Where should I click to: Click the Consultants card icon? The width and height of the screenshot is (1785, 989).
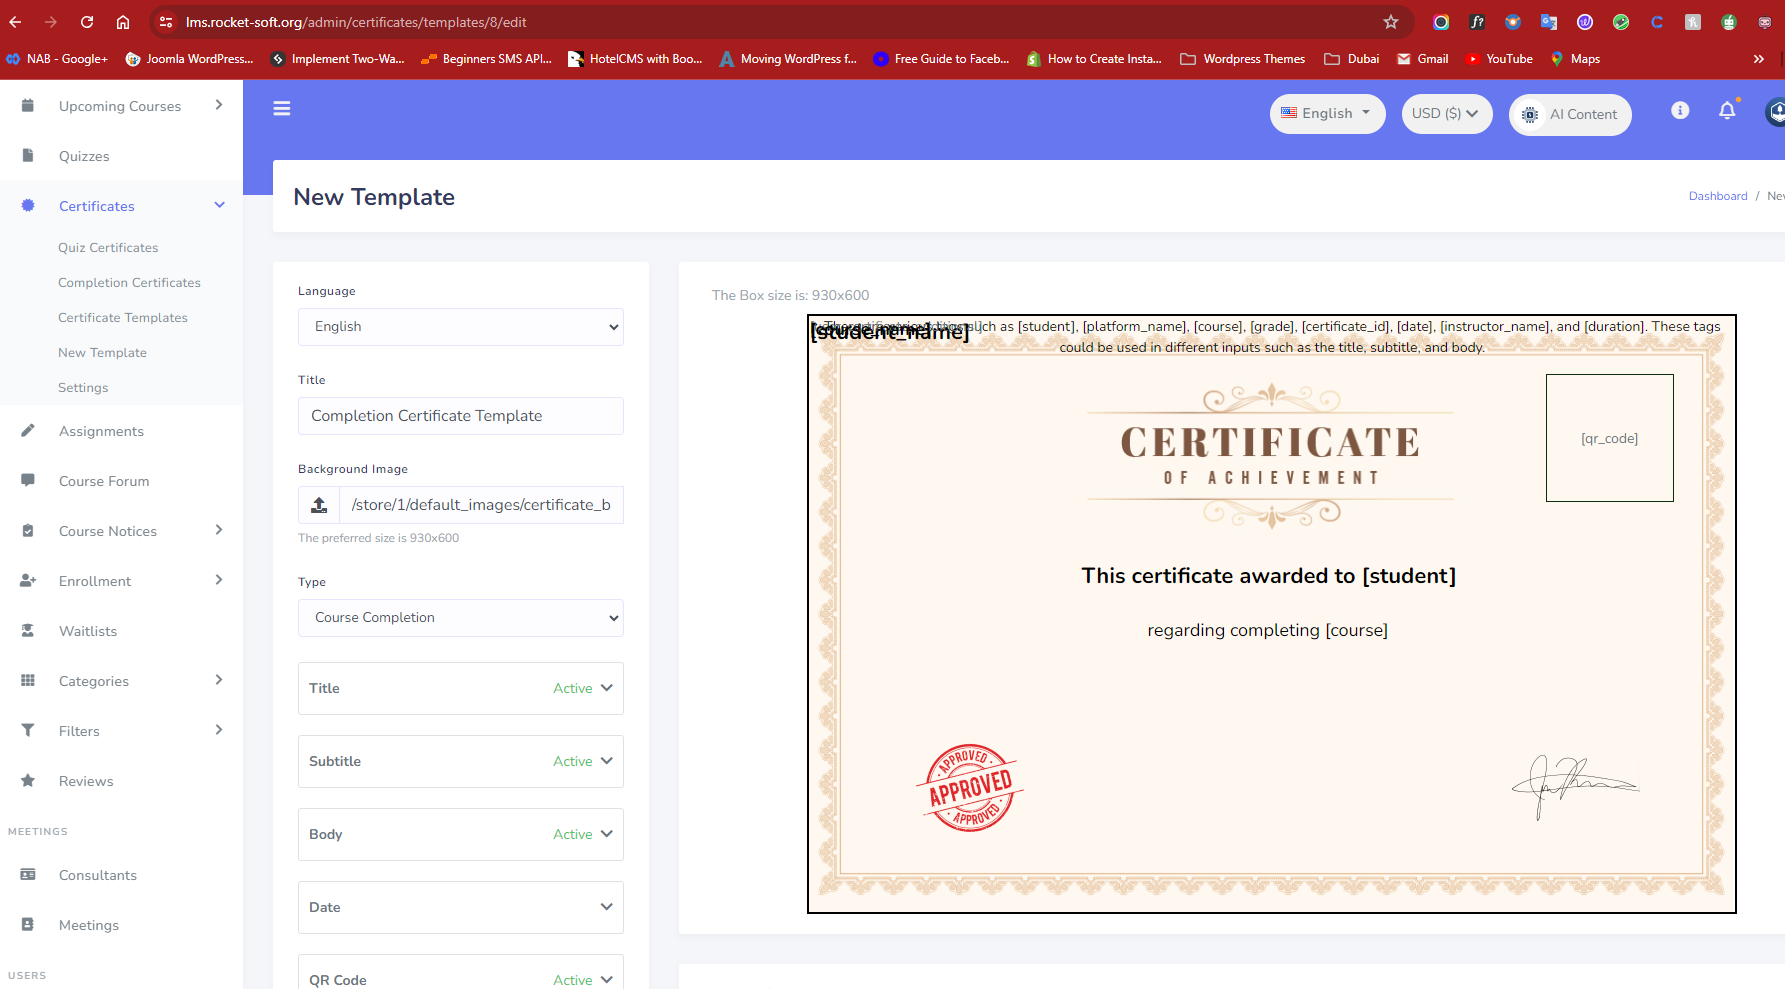28,874
